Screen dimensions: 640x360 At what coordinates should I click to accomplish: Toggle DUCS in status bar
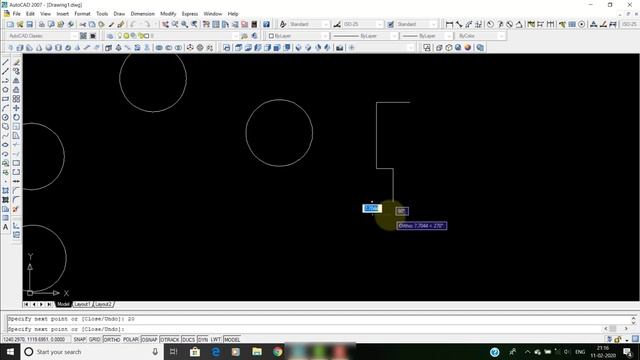pyautogui.click(x=189, y=340)
